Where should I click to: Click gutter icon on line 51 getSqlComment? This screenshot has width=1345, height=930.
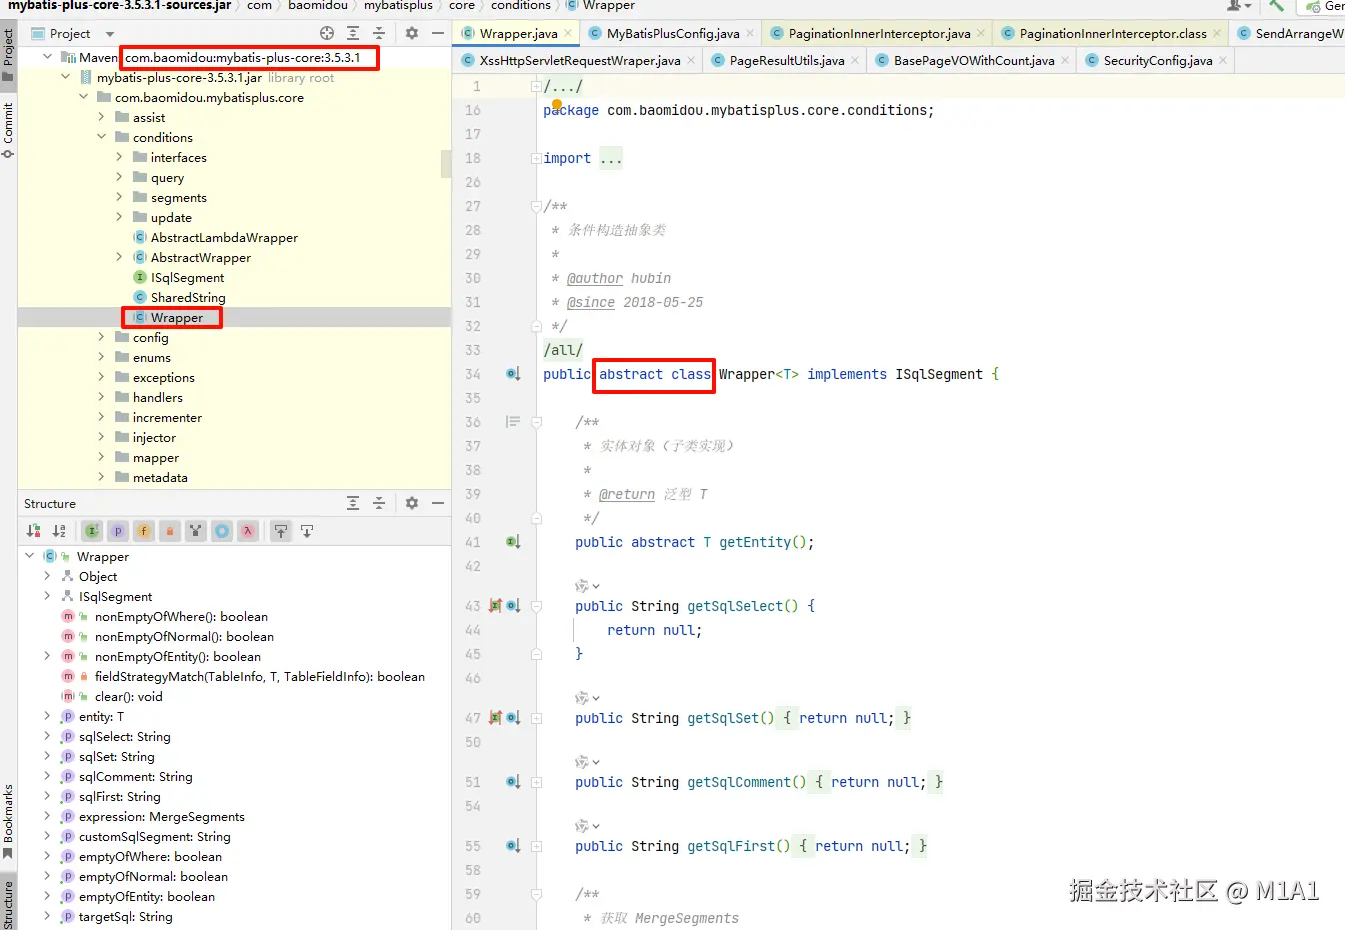(513, 782)
